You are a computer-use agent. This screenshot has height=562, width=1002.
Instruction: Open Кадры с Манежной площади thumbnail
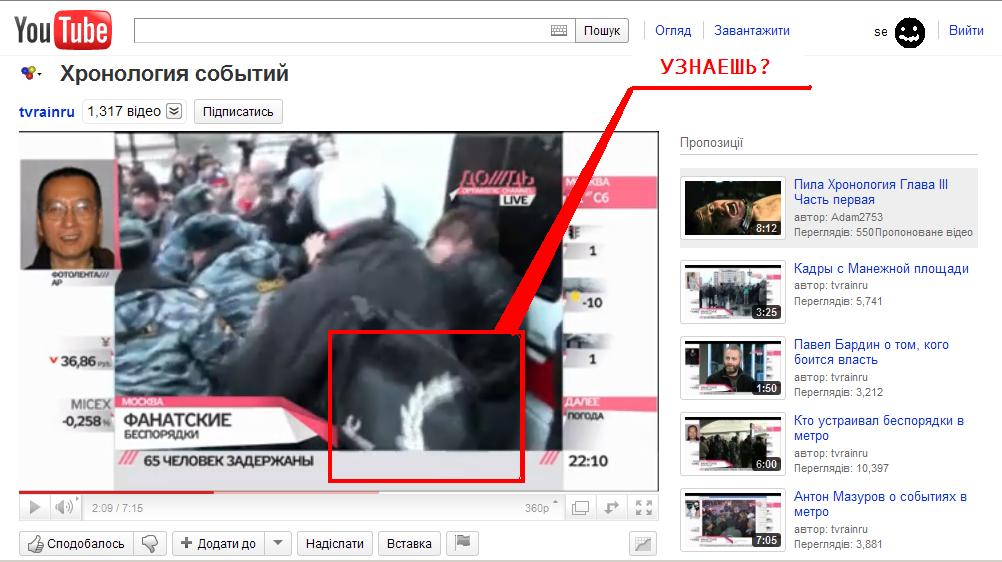coord(731,292)
